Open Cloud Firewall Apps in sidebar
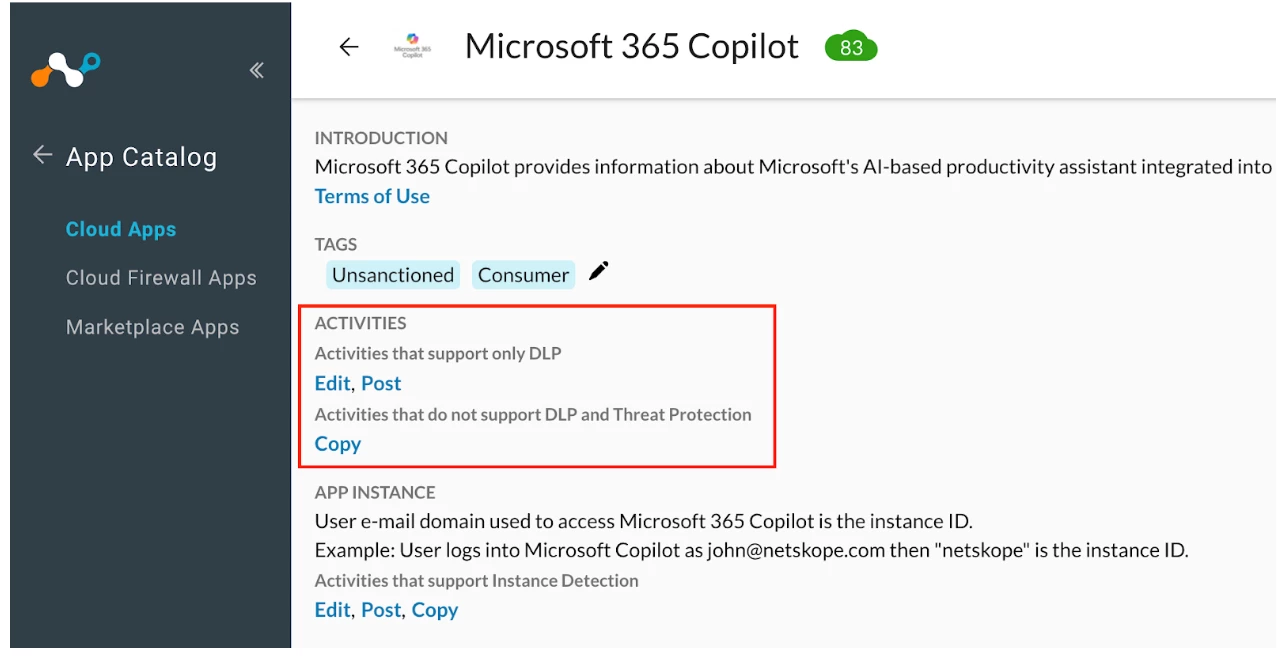Viewport: 1284px width, 656px height. click(161, 278)
